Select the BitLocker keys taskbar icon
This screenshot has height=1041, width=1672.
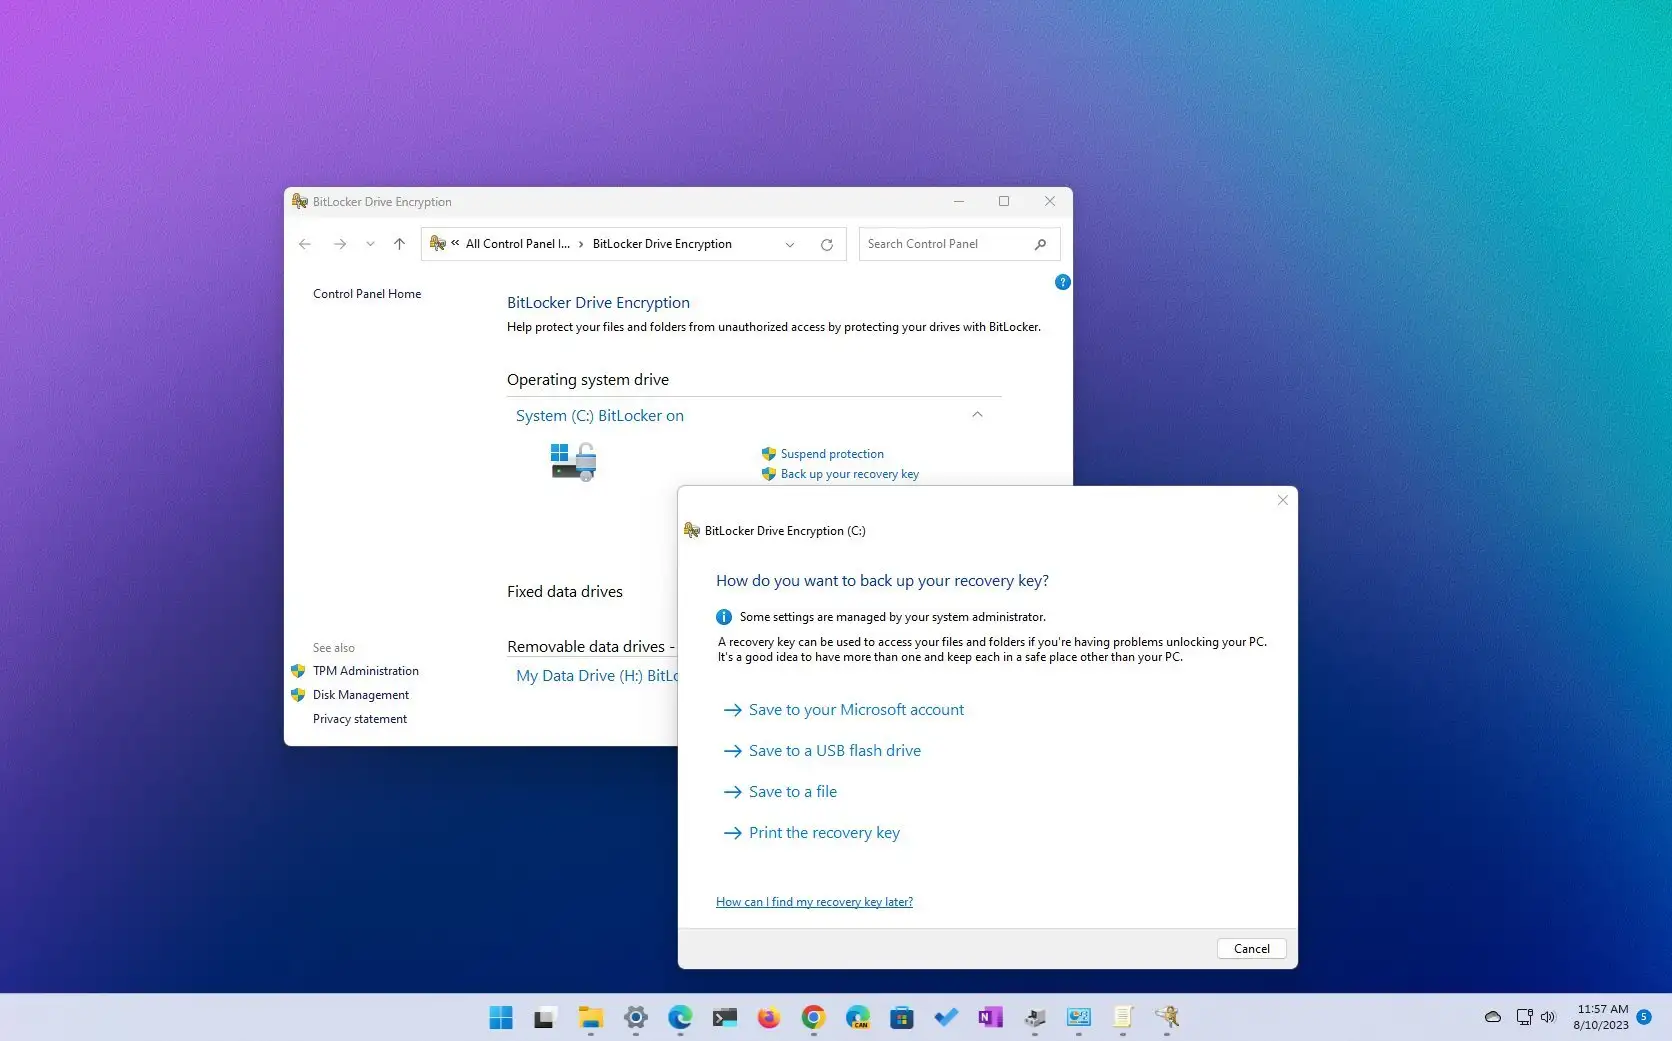1167,1018
